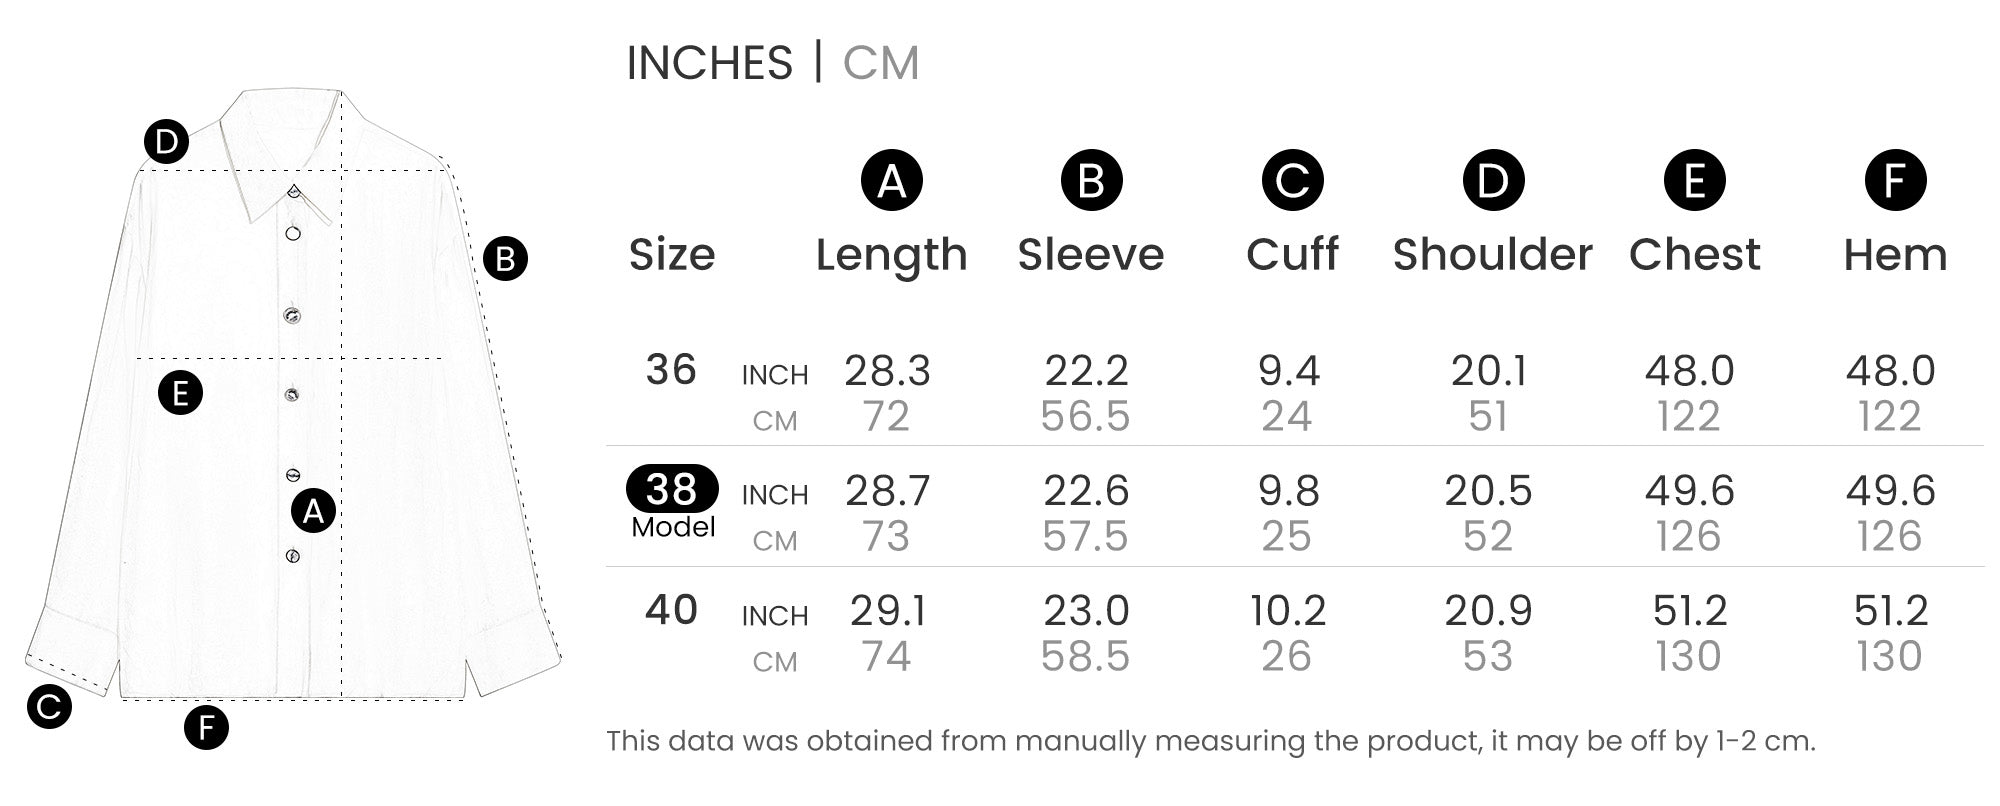Image resolution: width=2000 pixels, height=806 pixels.
Task: Select size 36 row label
Action: coord(671,370)
